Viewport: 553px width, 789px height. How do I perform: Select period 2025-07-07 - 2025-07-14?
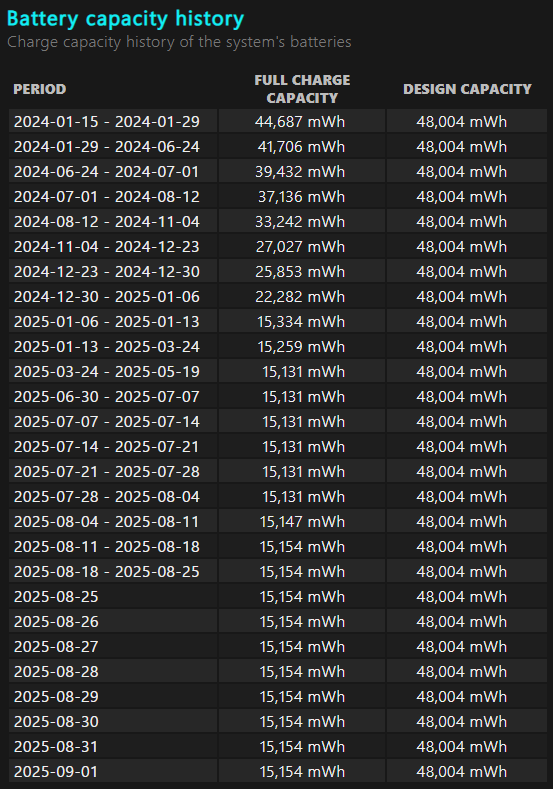click(107, 422)
